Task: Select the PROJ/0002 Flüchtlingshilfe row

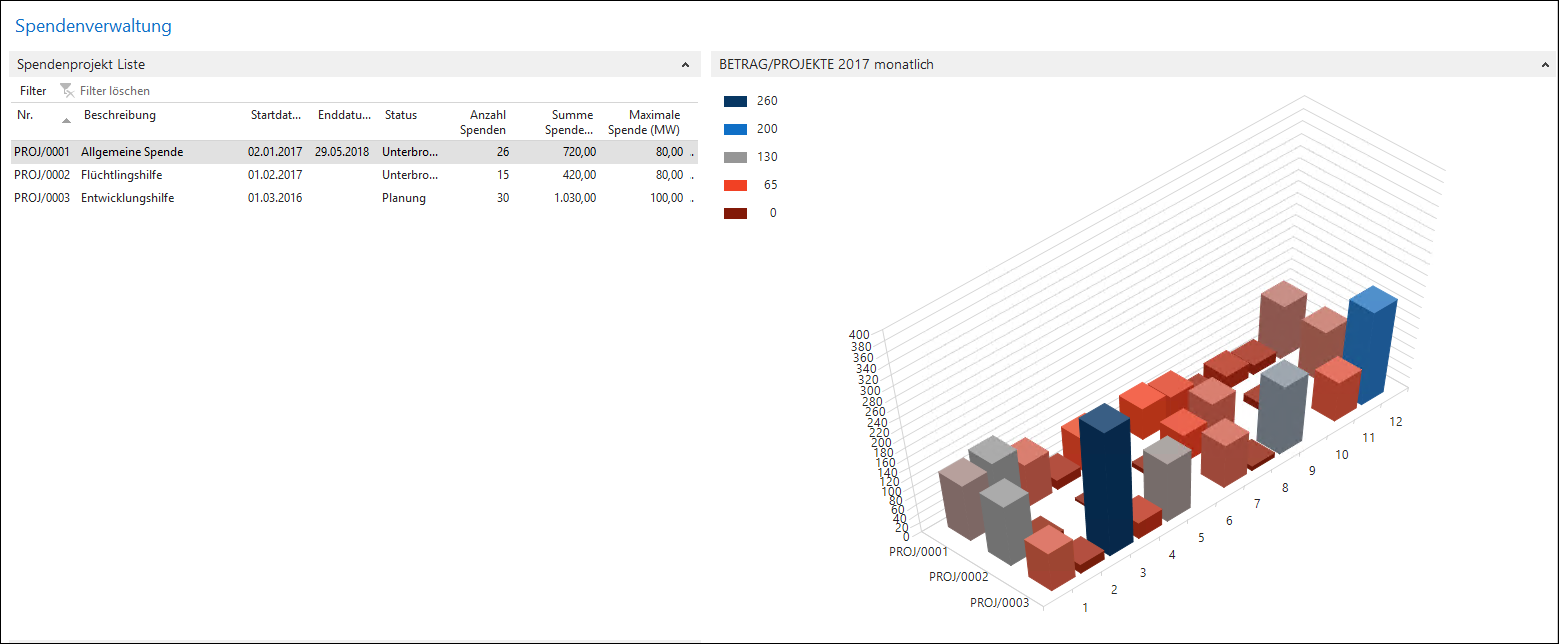Action: click(120, 175)
